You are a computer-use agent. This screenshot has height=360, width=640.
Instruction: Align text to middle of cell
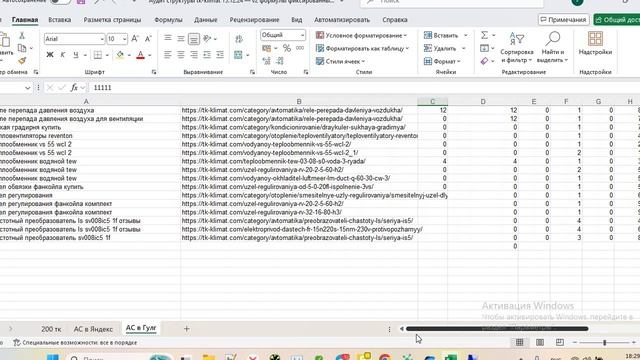181,39
